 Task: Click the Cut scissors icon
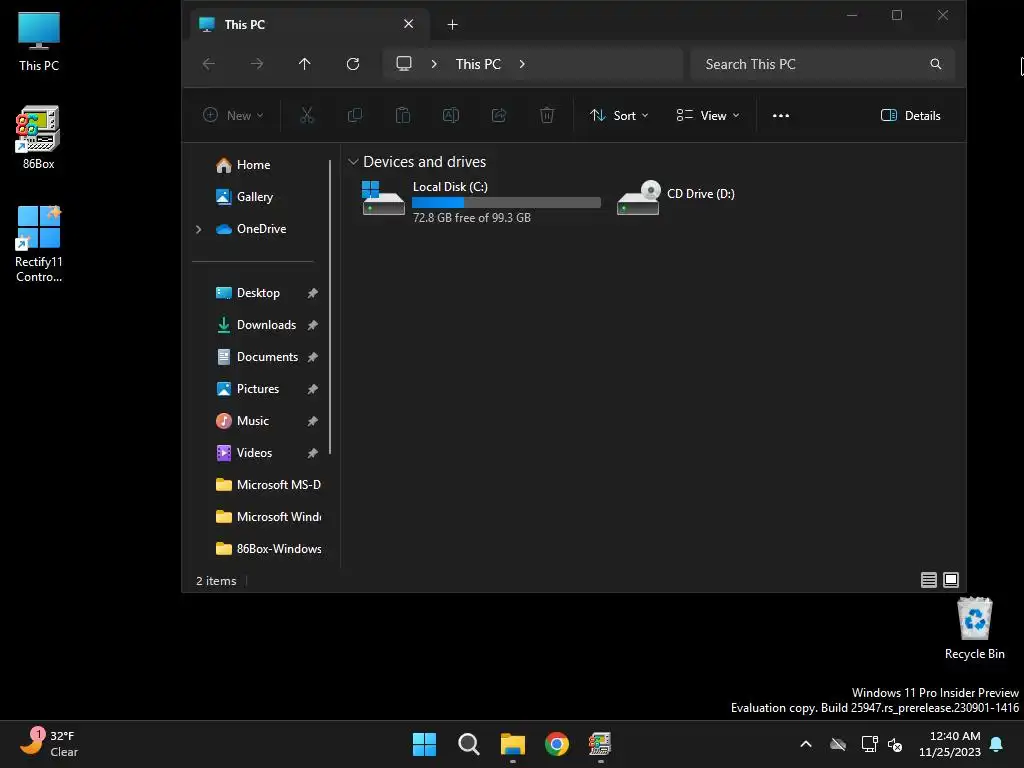pyautogui.click(x=307, y=116)
